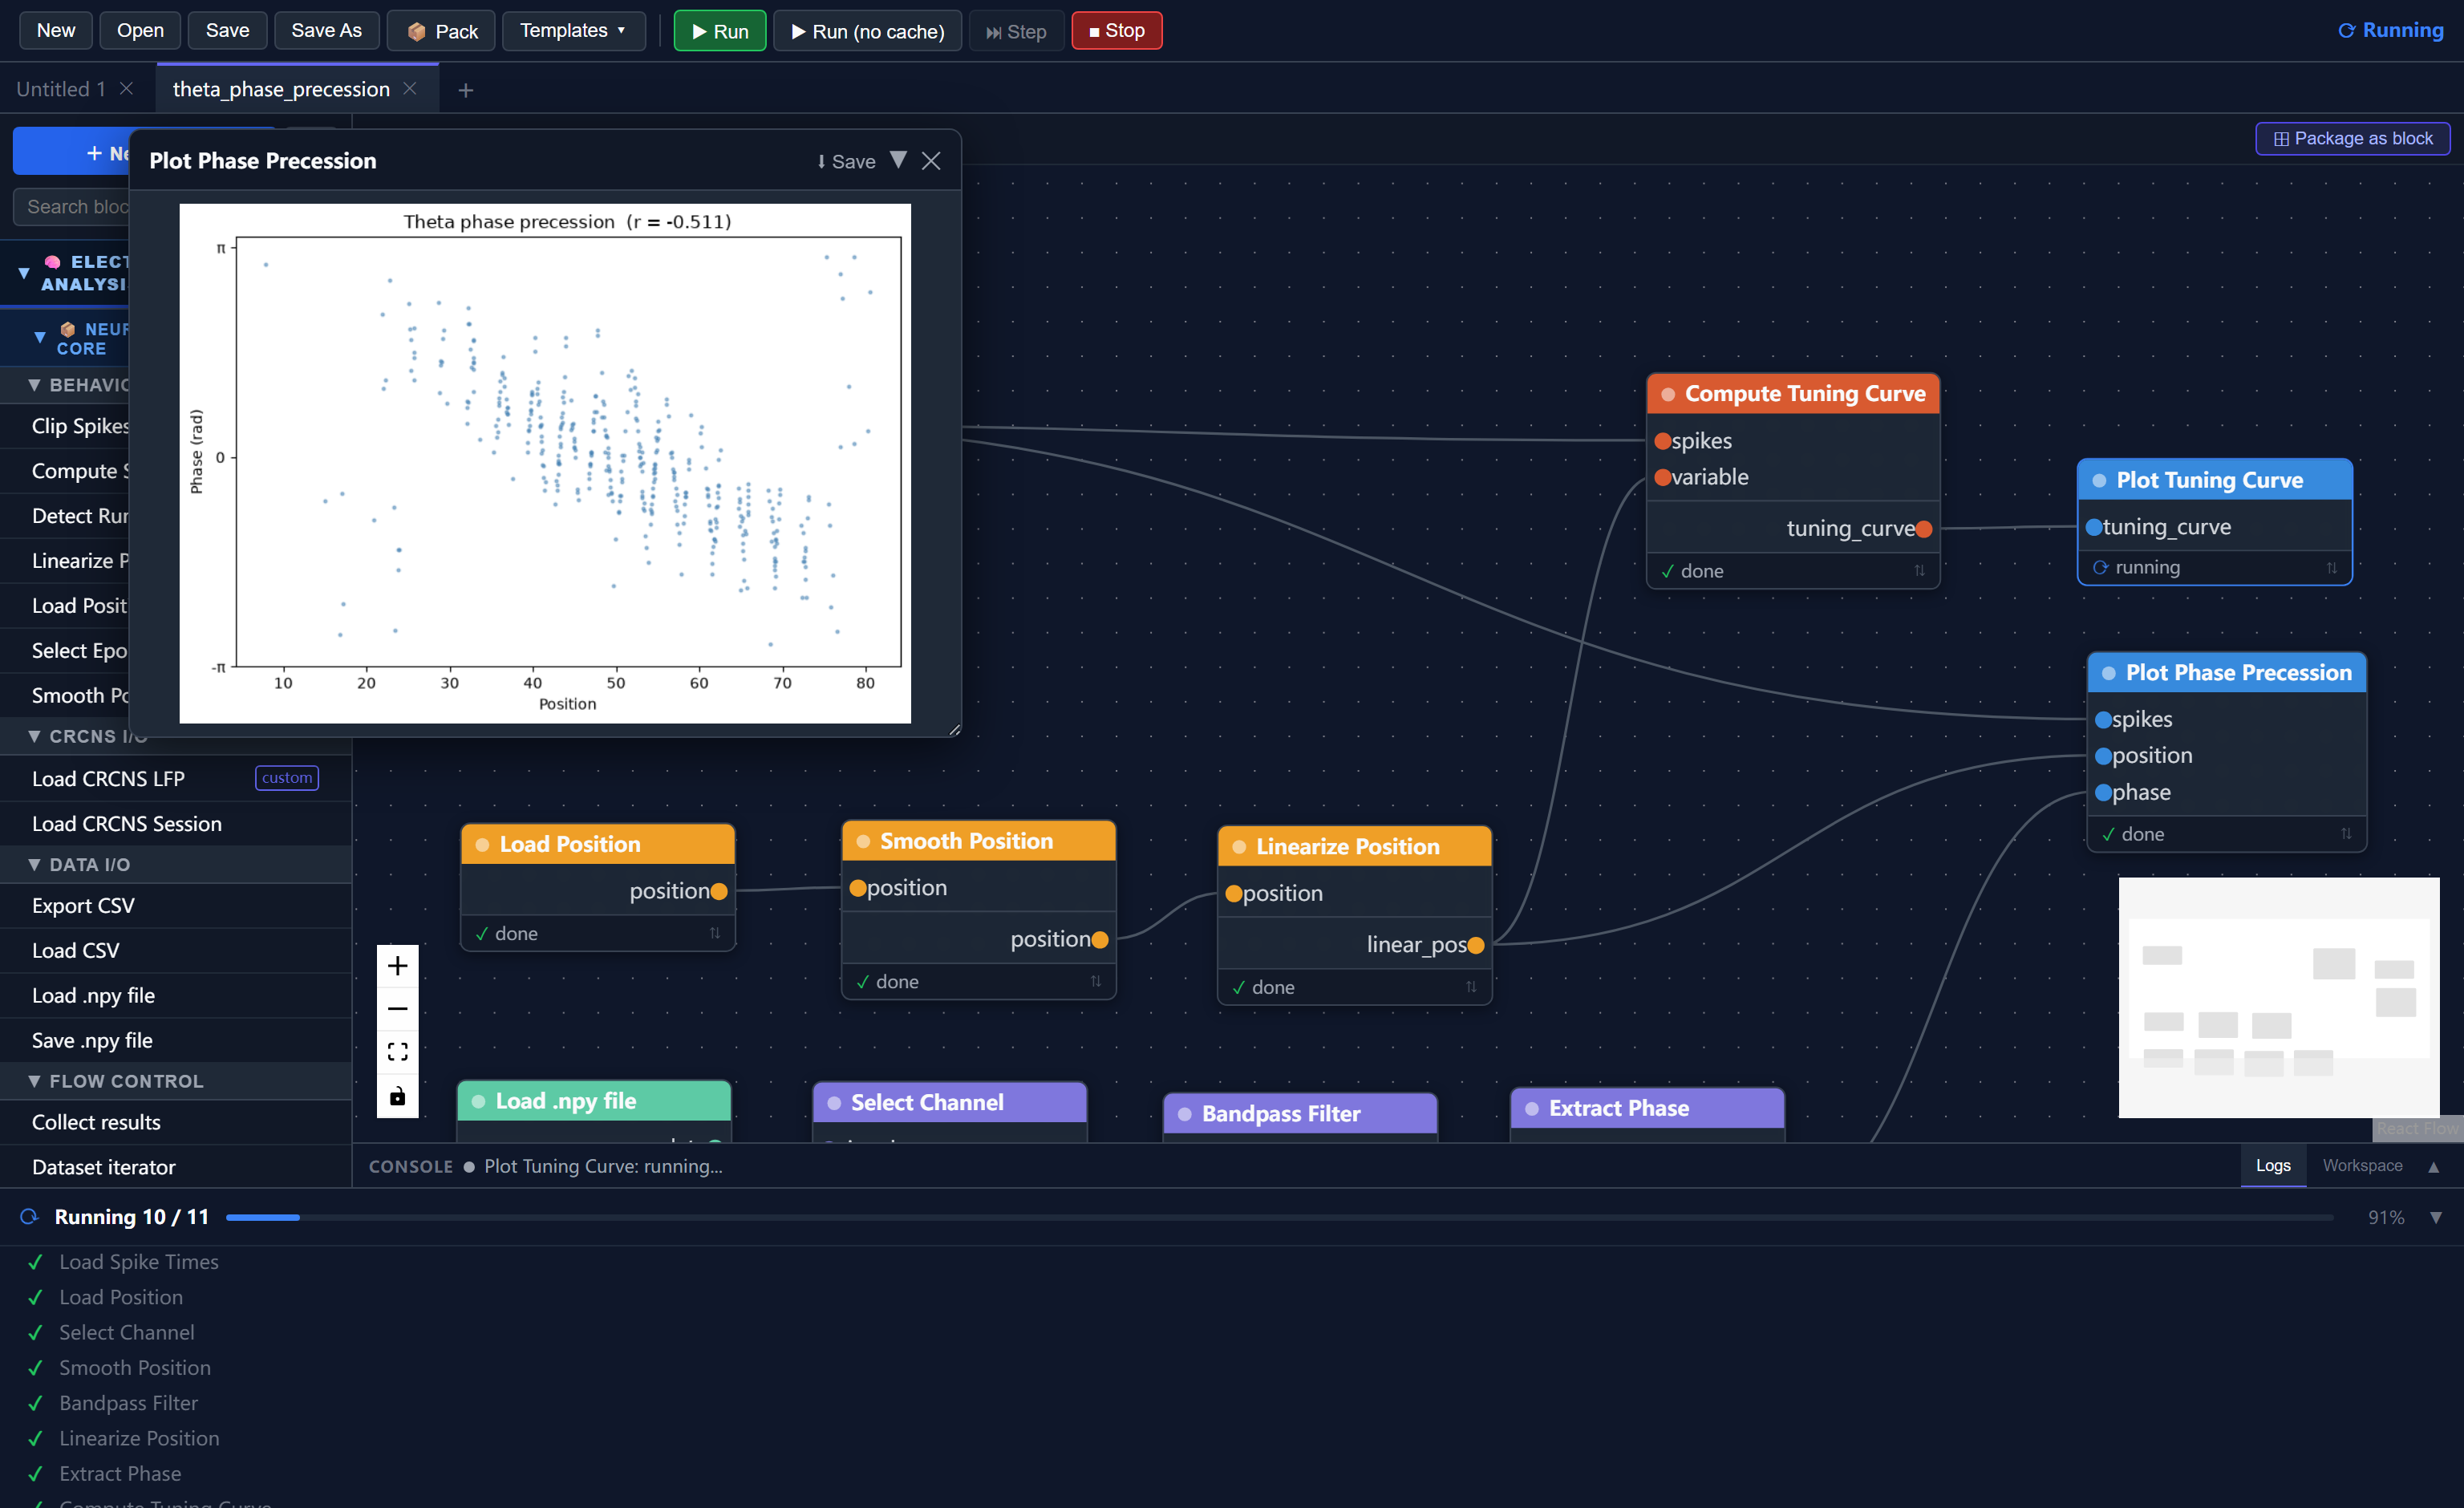The image size is (2464, 1508).
Task: Expand the console panel with the up arrow
Action: [2433, 1166]
